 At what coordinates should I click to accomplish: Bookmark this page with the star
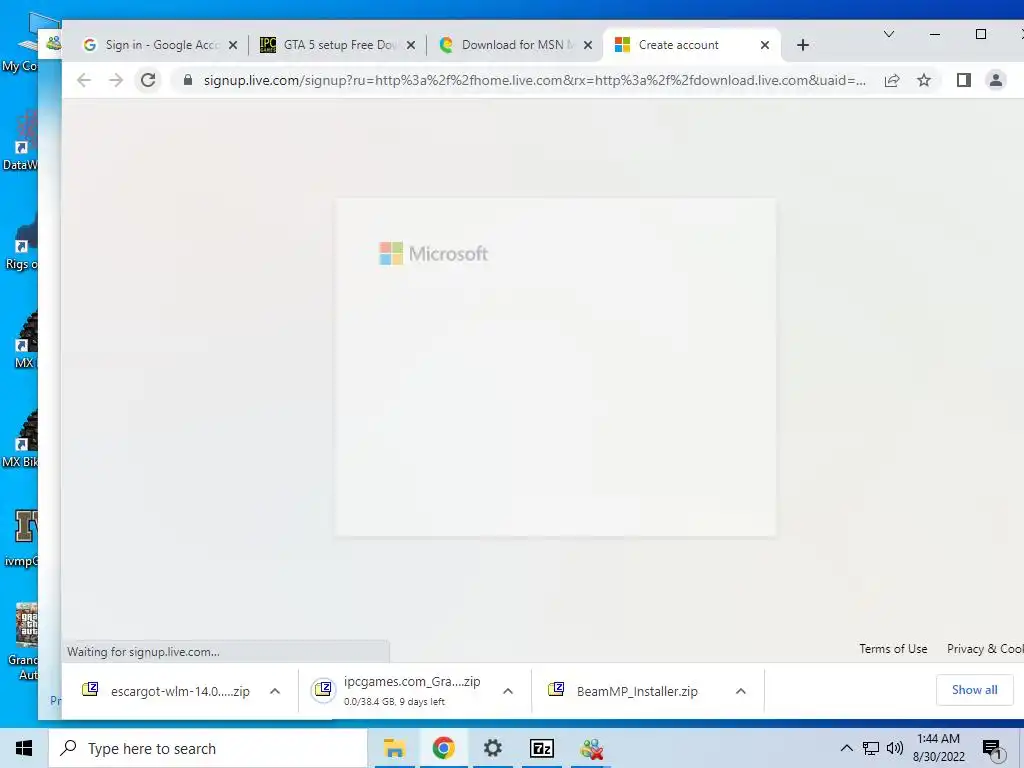(923, 80)
